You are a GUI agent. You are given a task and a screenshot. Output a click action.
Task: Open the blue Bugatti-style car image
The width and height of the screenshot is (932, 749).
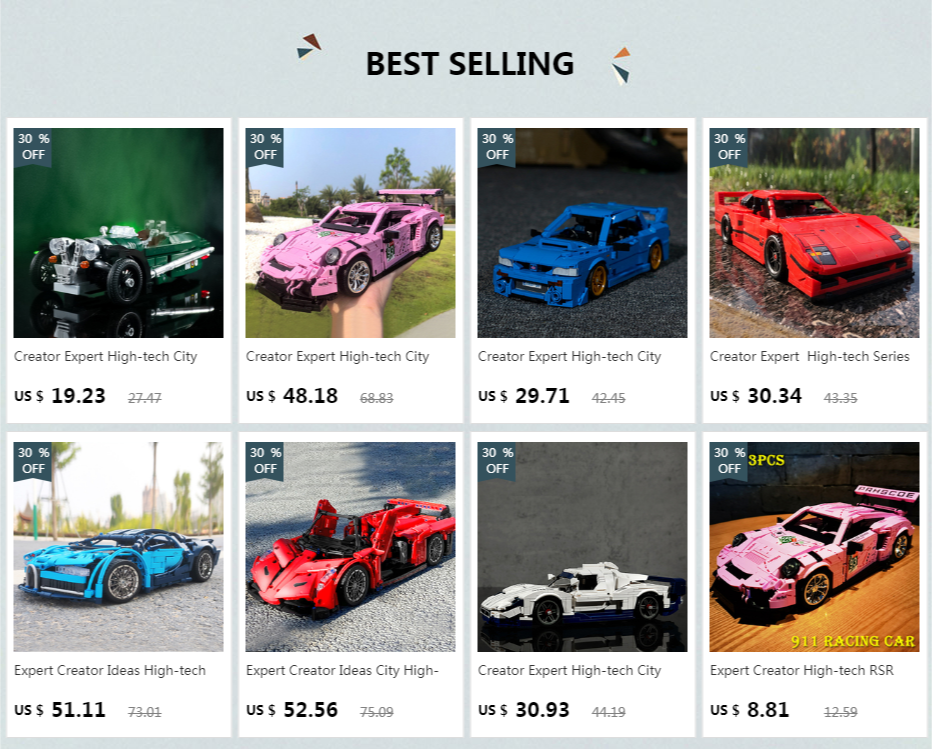(118, 547)
